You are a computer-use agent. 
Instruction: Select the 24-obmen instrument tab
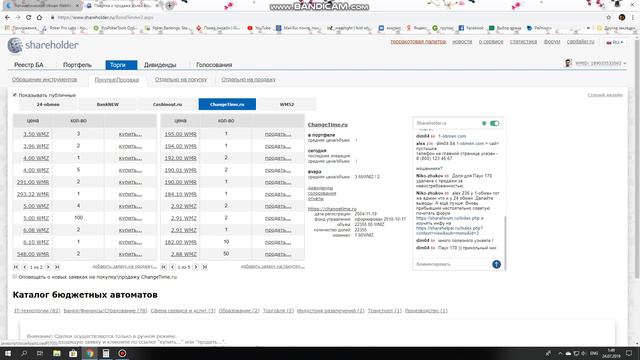click(x=48, y=104)
